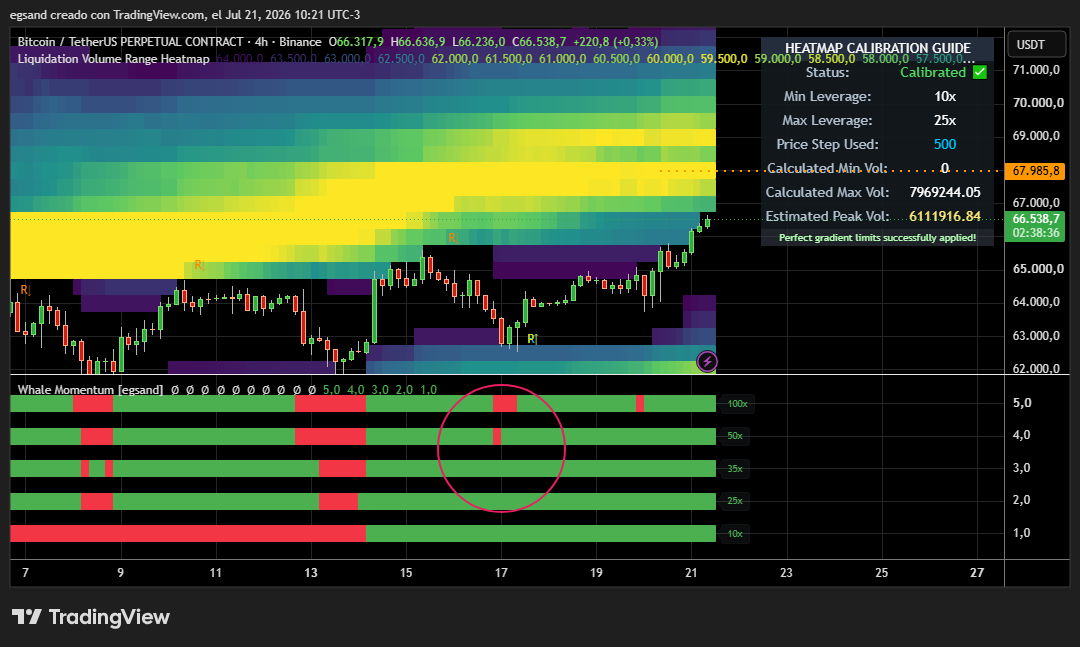Click the Calculated Max Vol value 7969244.05
This screenshot has width=1080, height=647.
944,192
